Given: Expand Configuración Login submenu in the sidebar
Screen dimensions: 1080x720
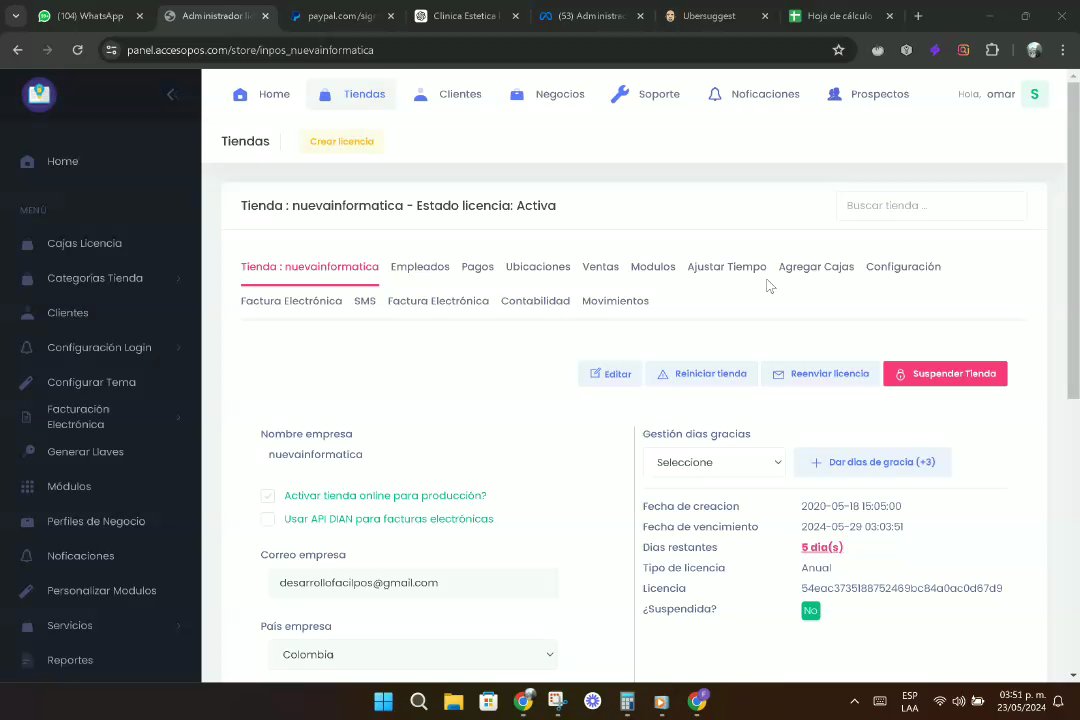Looking at the screenshot, I should tap(178, 348).
